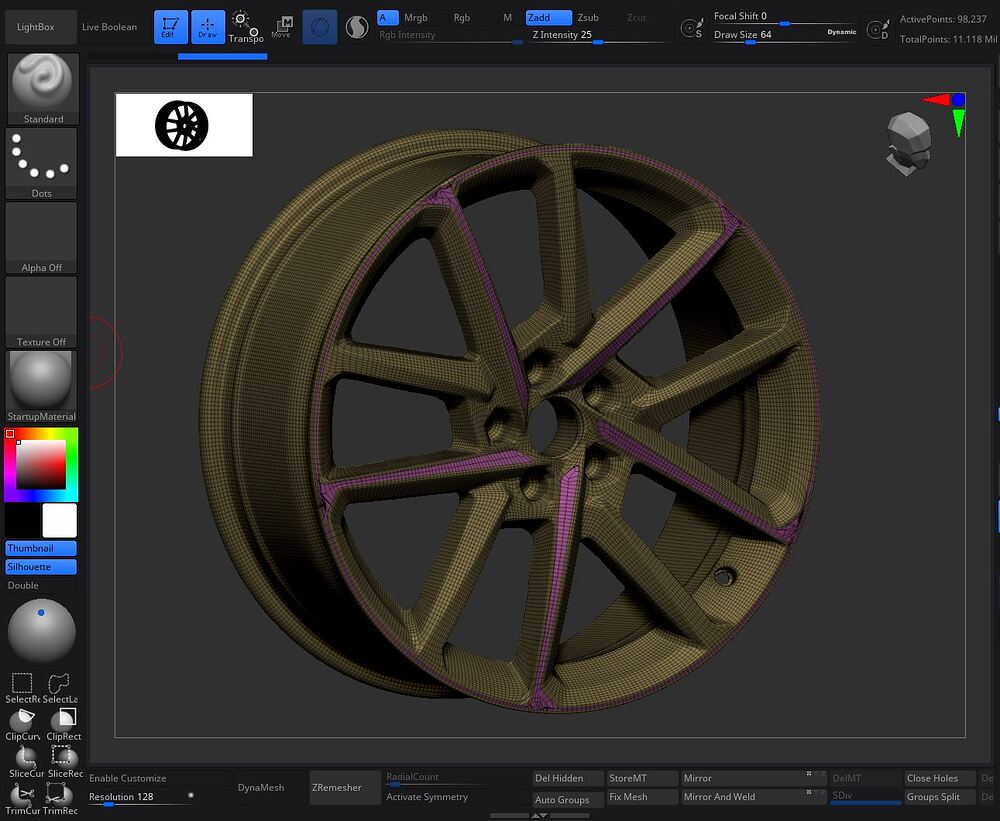
Task: Select the white secondary color swatch
Action: [x=59, y=521]
